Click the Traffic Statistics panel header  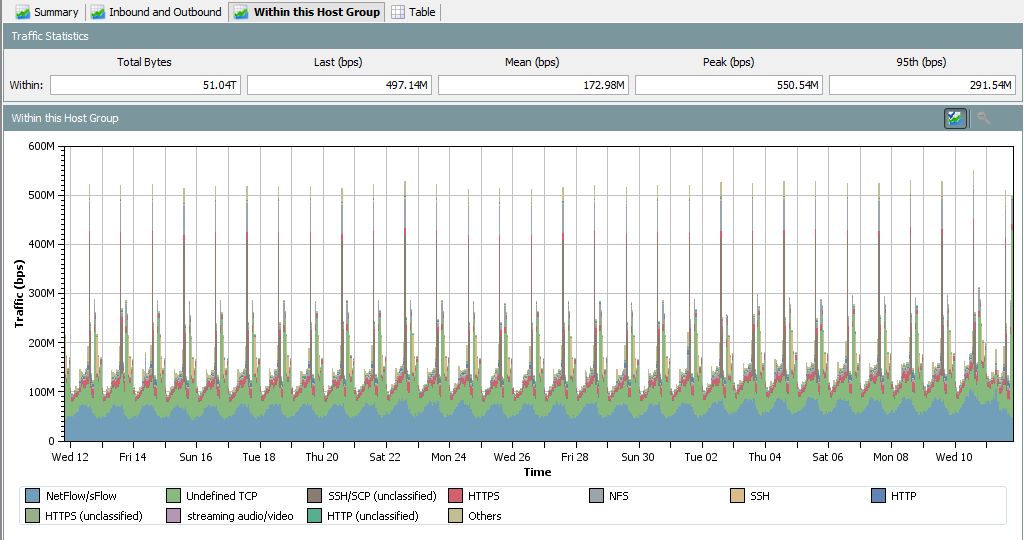tap(511, 36)
